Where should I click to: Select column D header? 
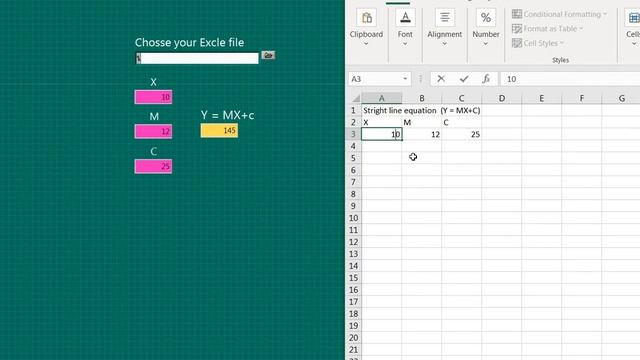tap(502, 98)
